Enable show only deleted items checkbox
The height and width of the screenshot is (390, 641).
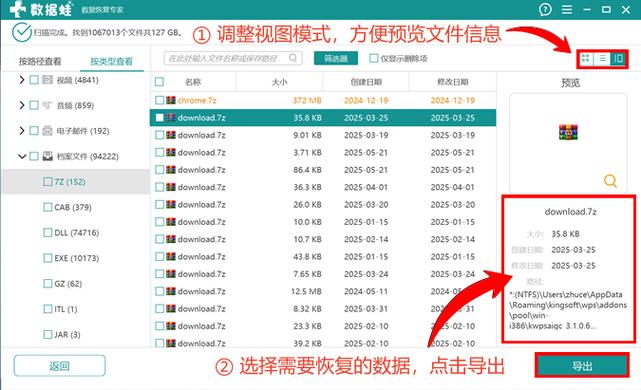(x=373, y=58)
